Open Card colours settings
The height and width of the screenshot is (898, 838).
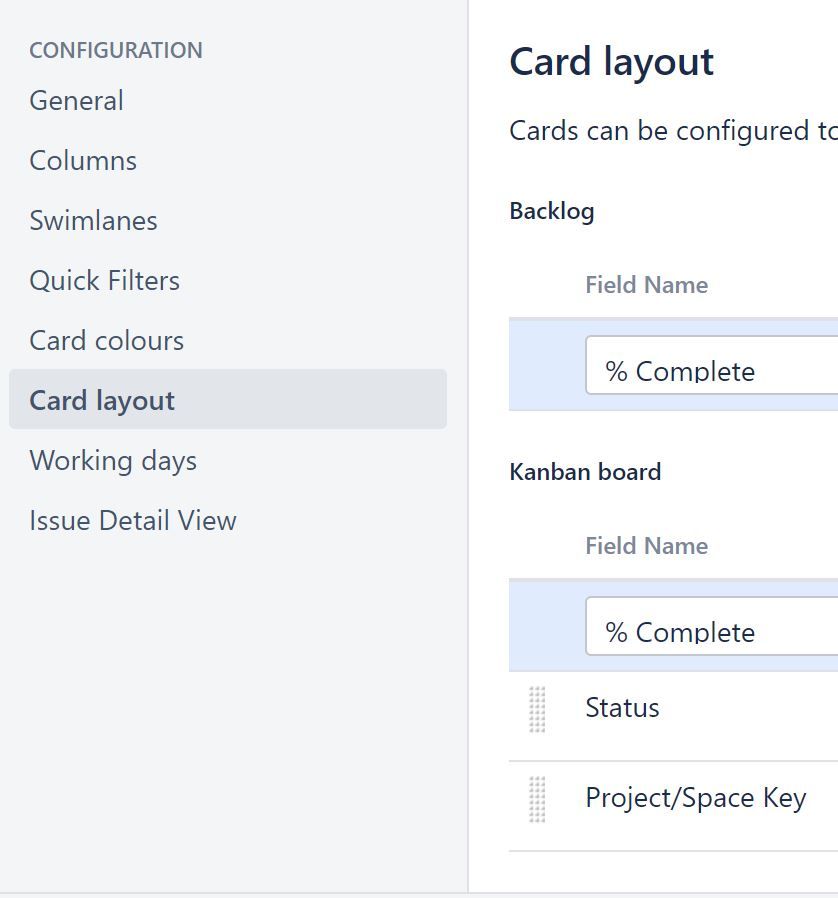[x=107, y=340]
